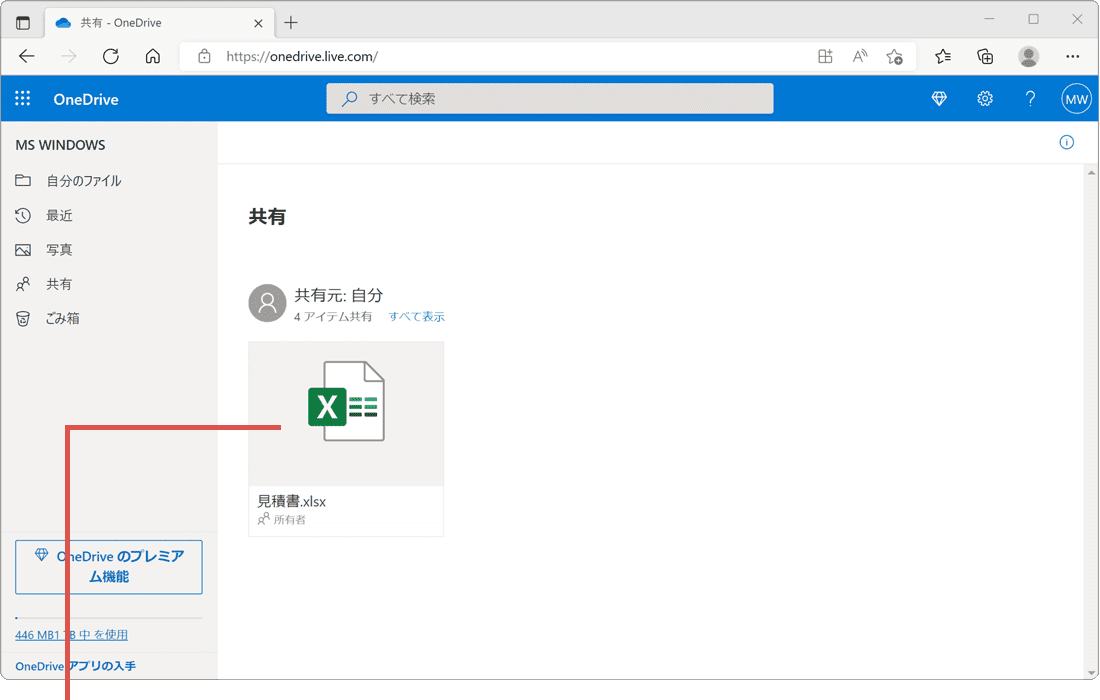
Task: Click the browser back arrow
Action: [x=27, y=56]
